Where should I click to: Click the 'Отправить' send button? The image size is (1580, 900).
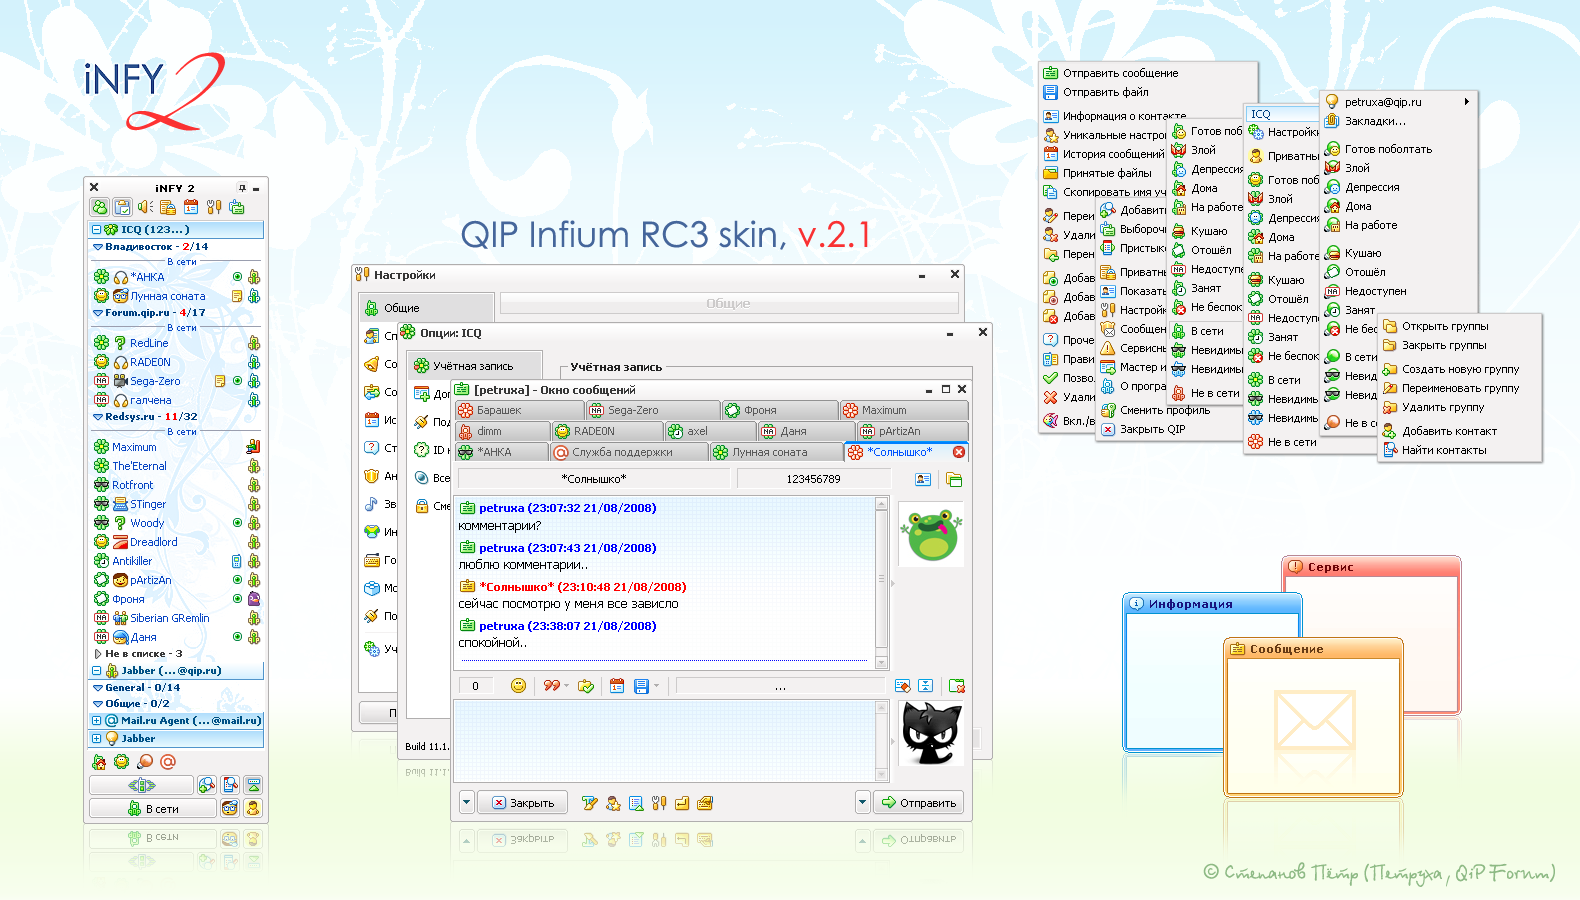918,803
